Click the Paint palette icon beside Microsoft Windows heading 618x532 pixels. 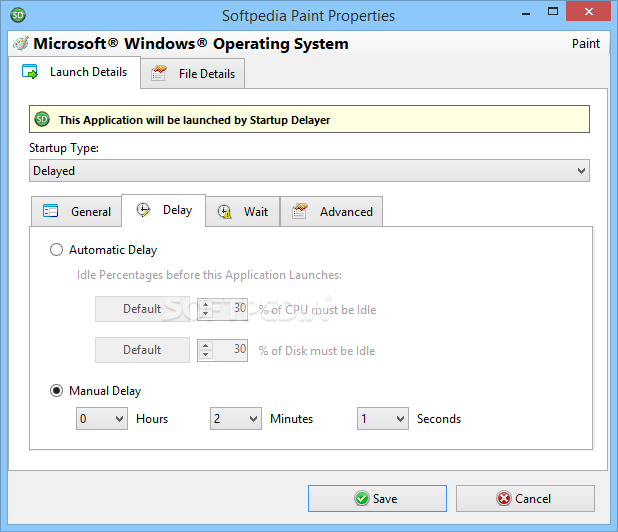[x=20, y=43]
